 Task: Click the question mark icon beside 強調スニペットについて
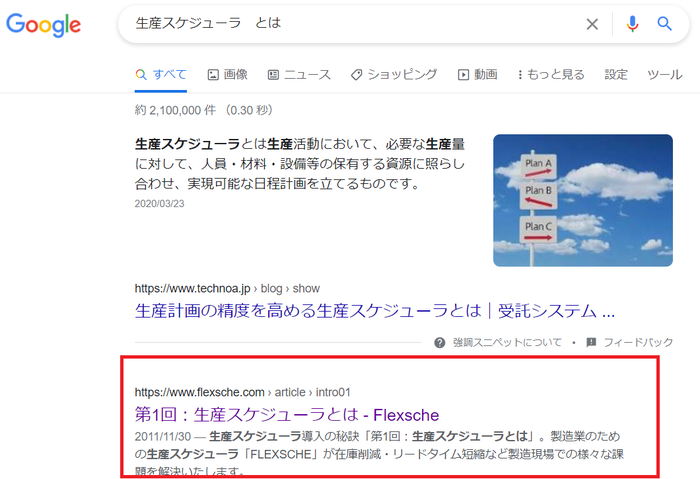[x=440, y=343]
